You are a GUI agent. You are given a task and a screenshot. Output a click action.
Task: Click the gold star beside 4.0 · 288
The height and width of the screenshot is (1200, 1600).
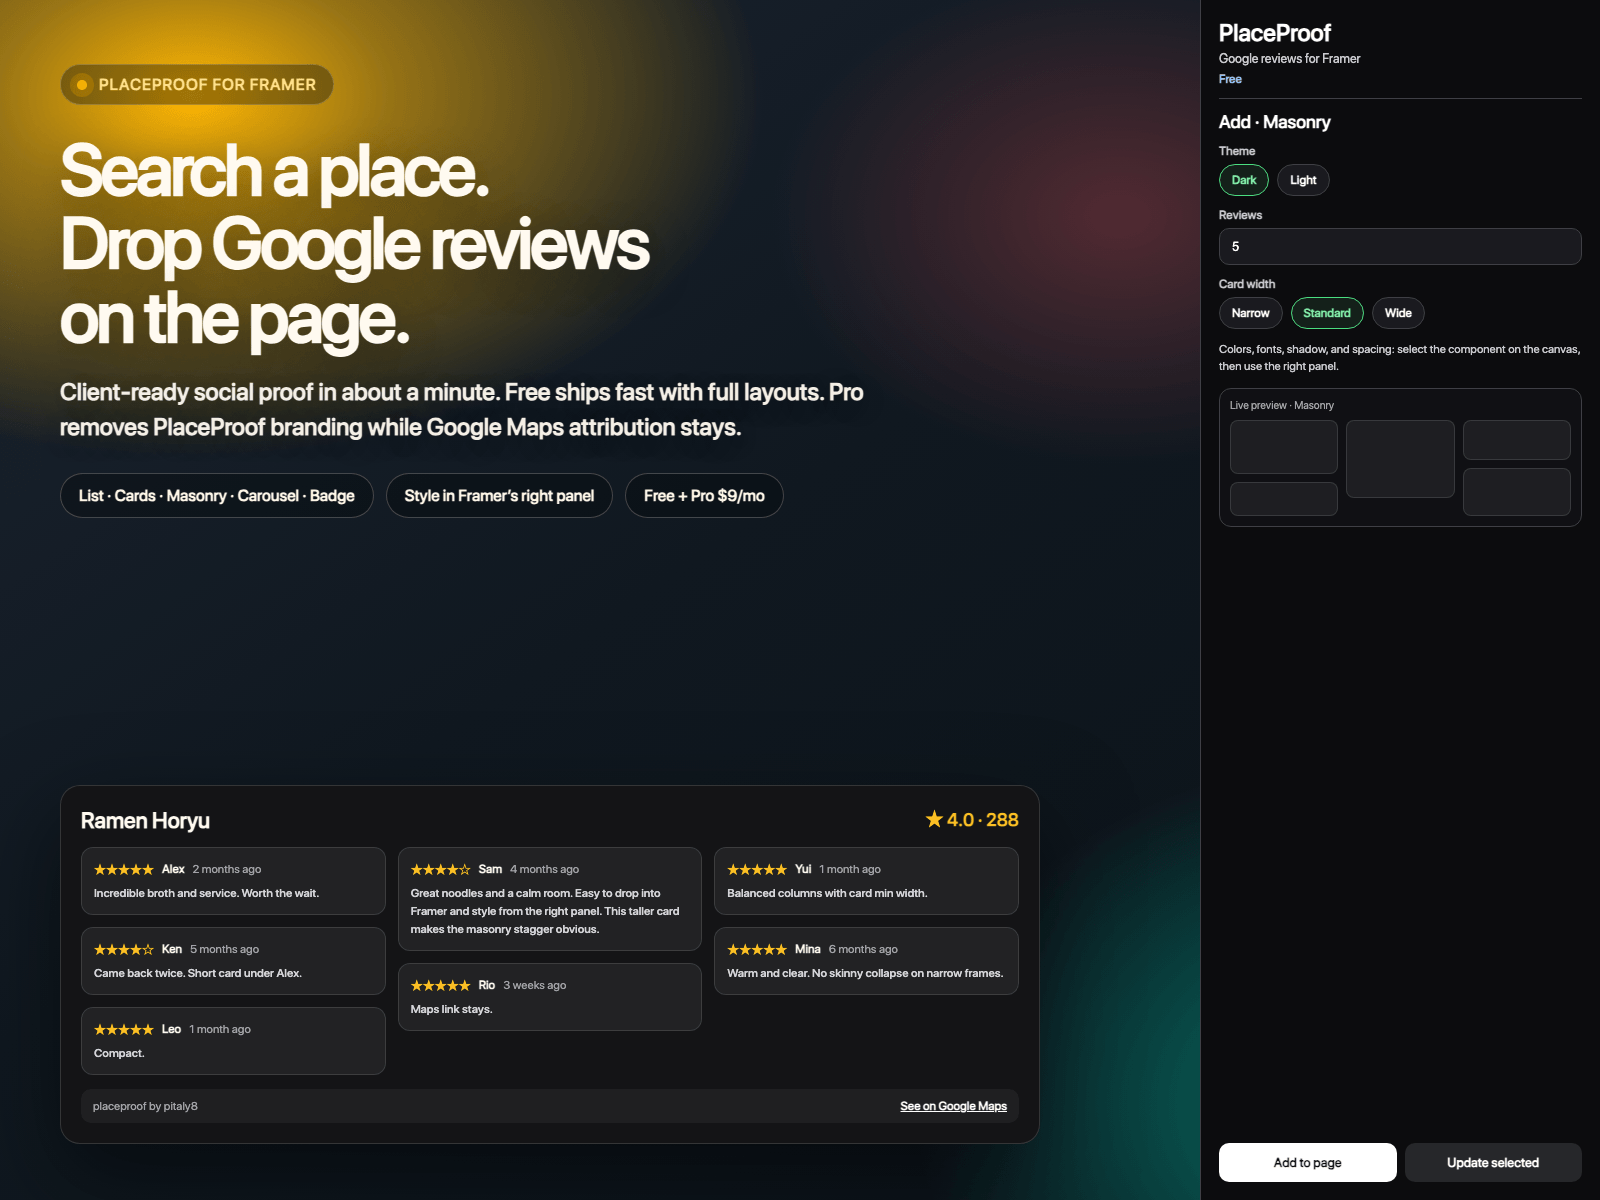(934, 819)
